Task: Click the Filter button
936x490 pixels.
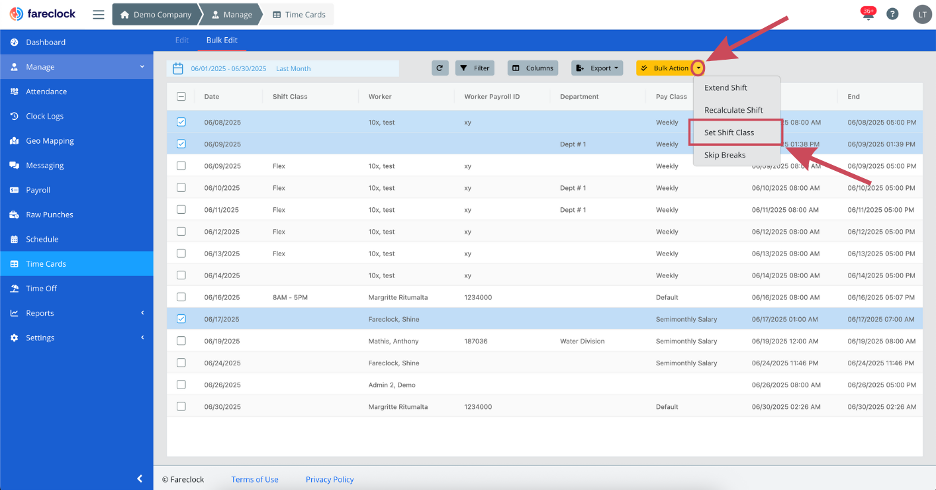Action: tap(475, 68)
